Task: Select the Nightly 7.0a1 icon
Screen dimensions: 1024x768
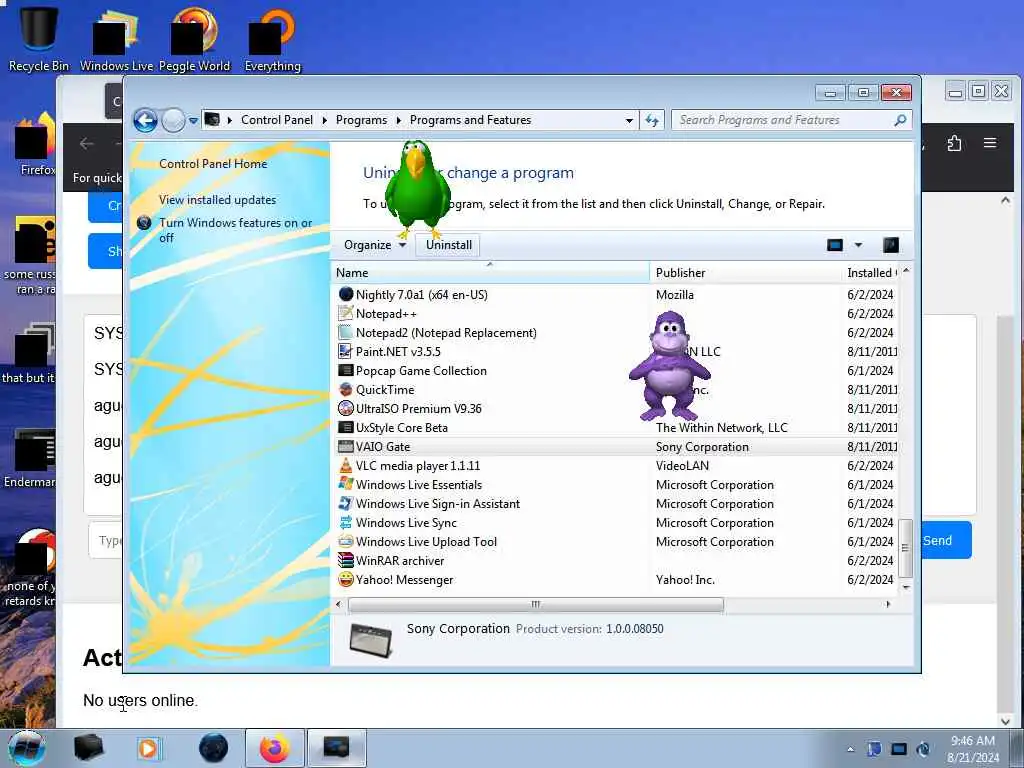Action: click(x=345, y=295)
